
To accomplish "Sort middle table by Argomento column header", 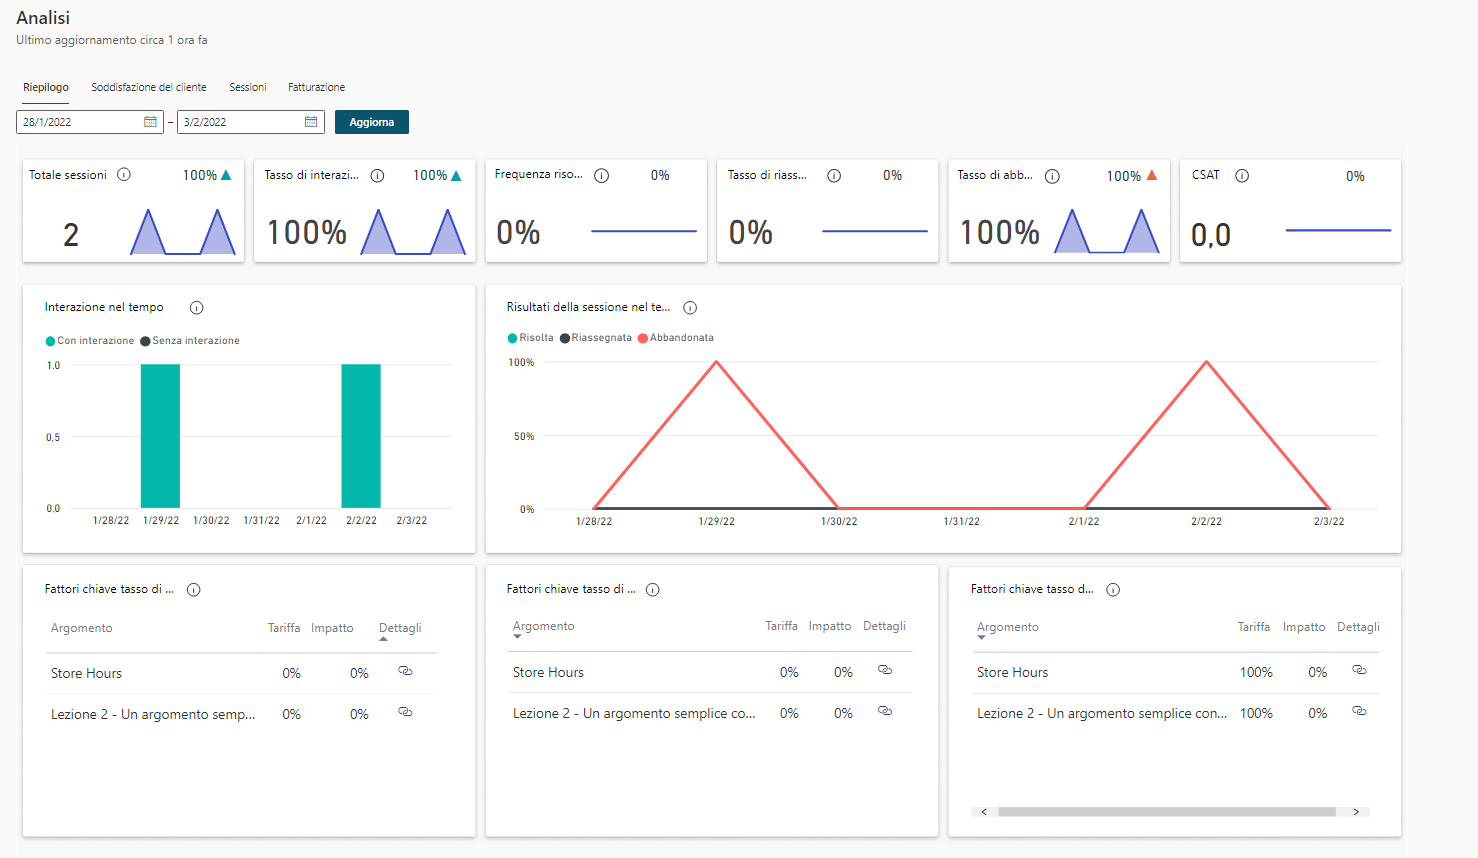I will coord(543,627).
